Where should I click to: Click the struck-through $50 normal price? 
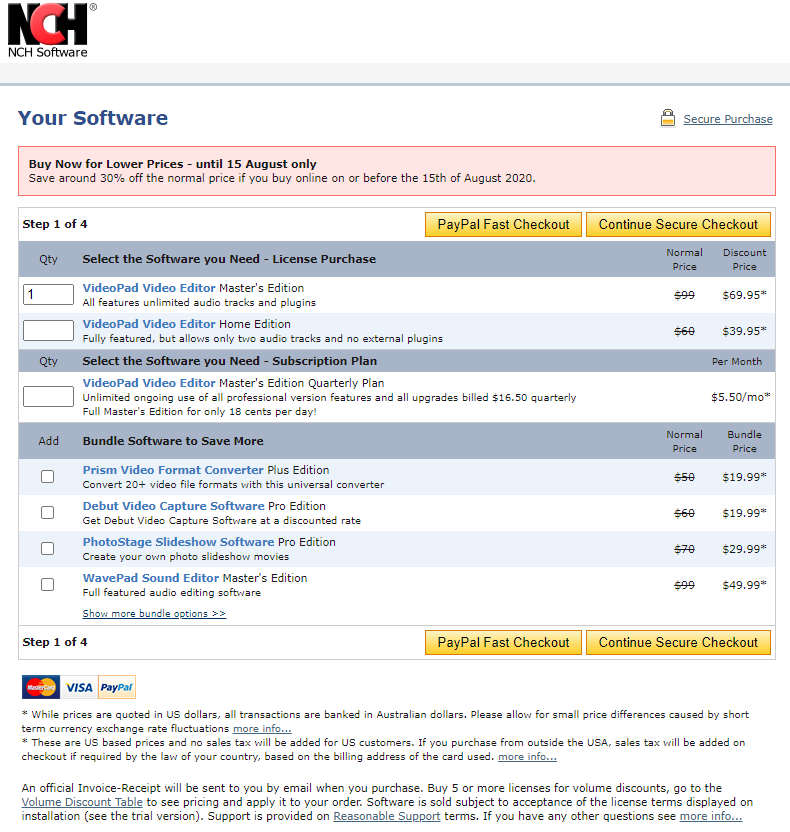click(x=684, y=477)
